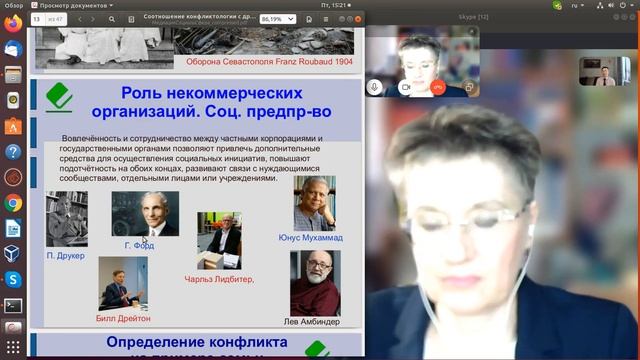This screenshot has height=360, width=640.
Task: Go to next page in document viewer
Action: point(93,19)
